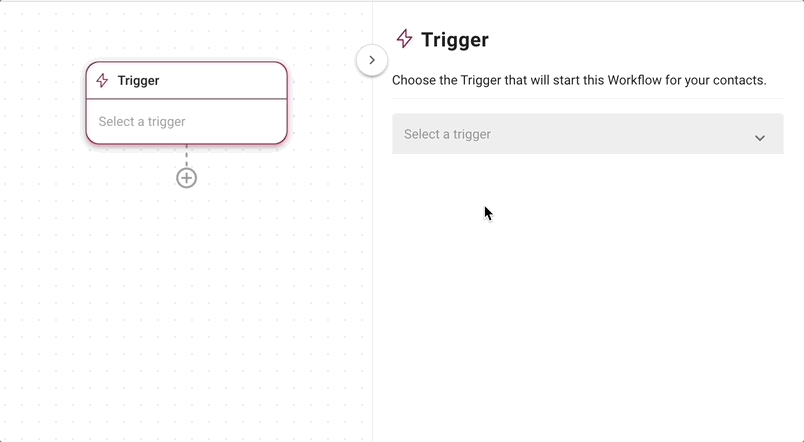Viewport: 804px width, 442px height.
Task: Click the dashed connector below Trigger node
Action: 187,156
